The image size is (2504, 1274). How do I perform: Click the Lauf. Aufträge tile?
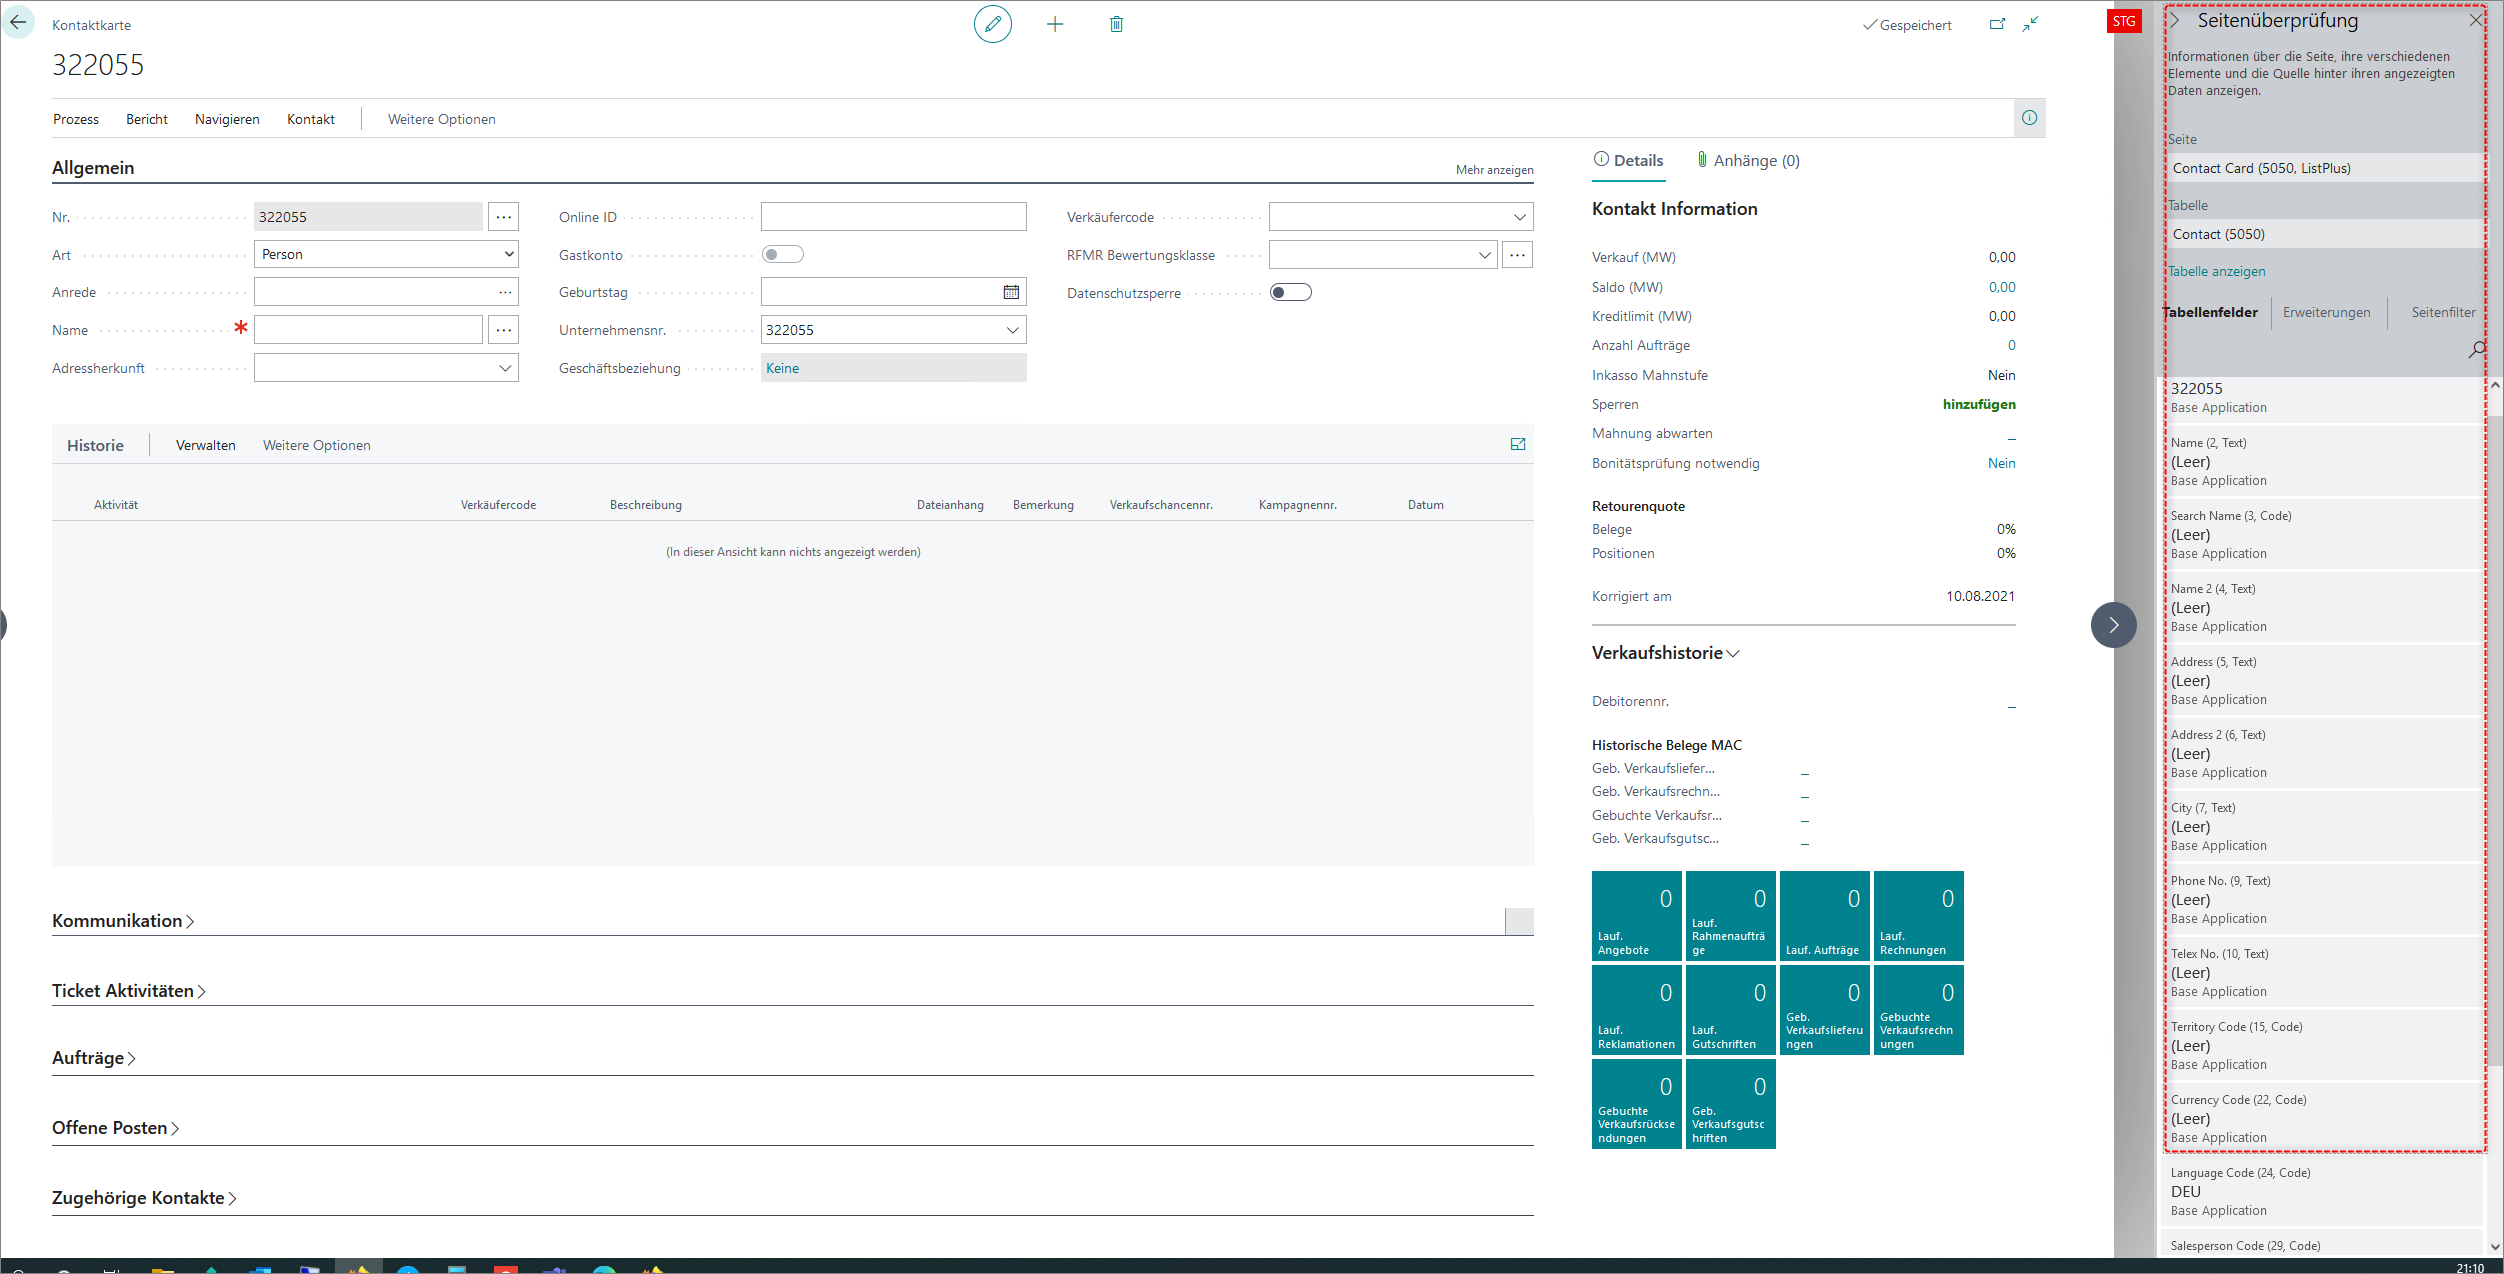(x=1824, y=916)
